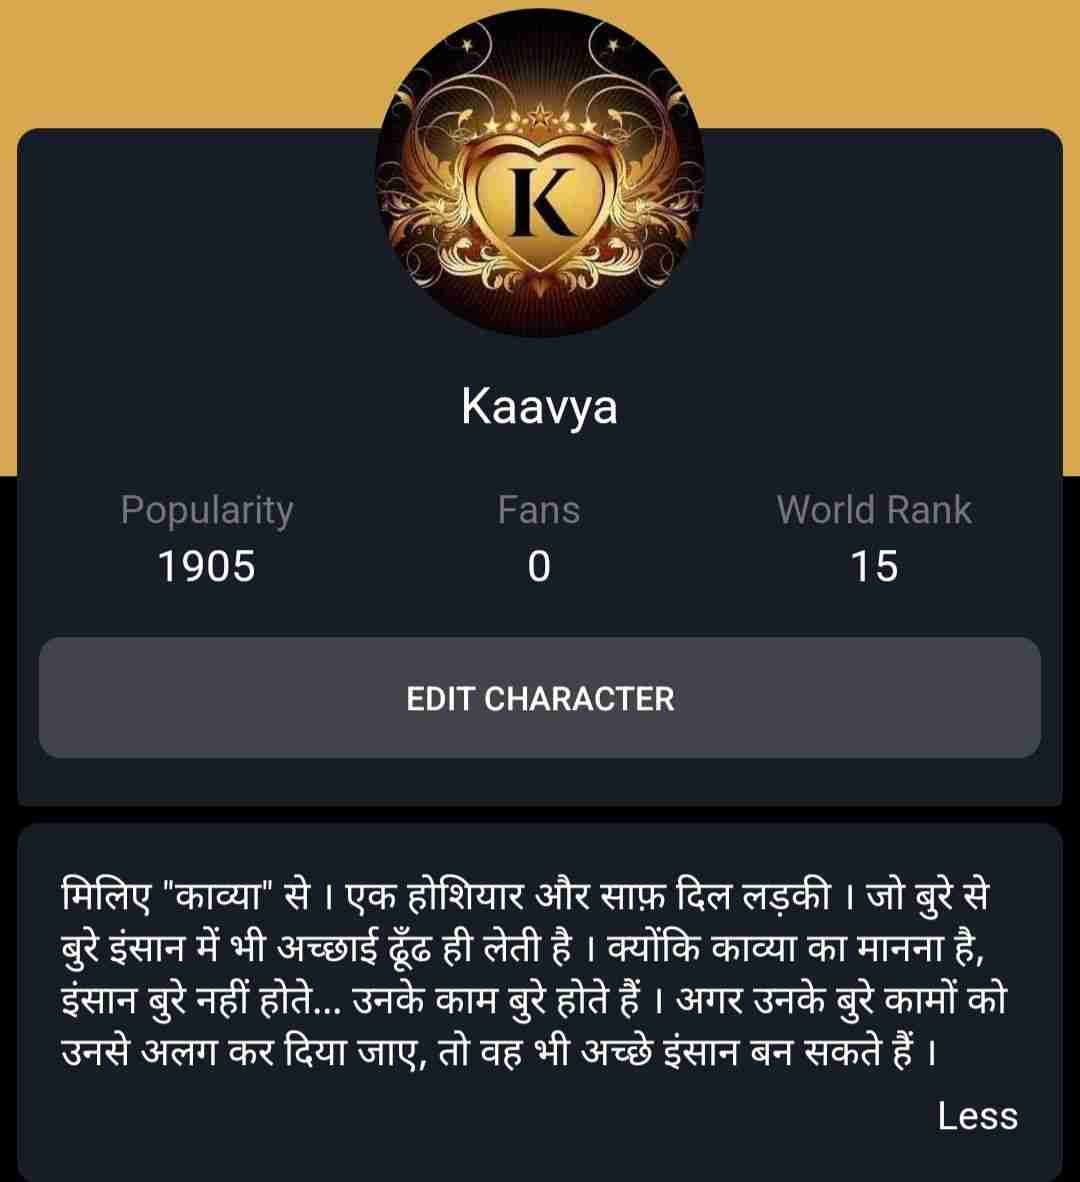Click the popularity value 1905
Viewport: 1080px width, 1182px height.
(207, 566)
